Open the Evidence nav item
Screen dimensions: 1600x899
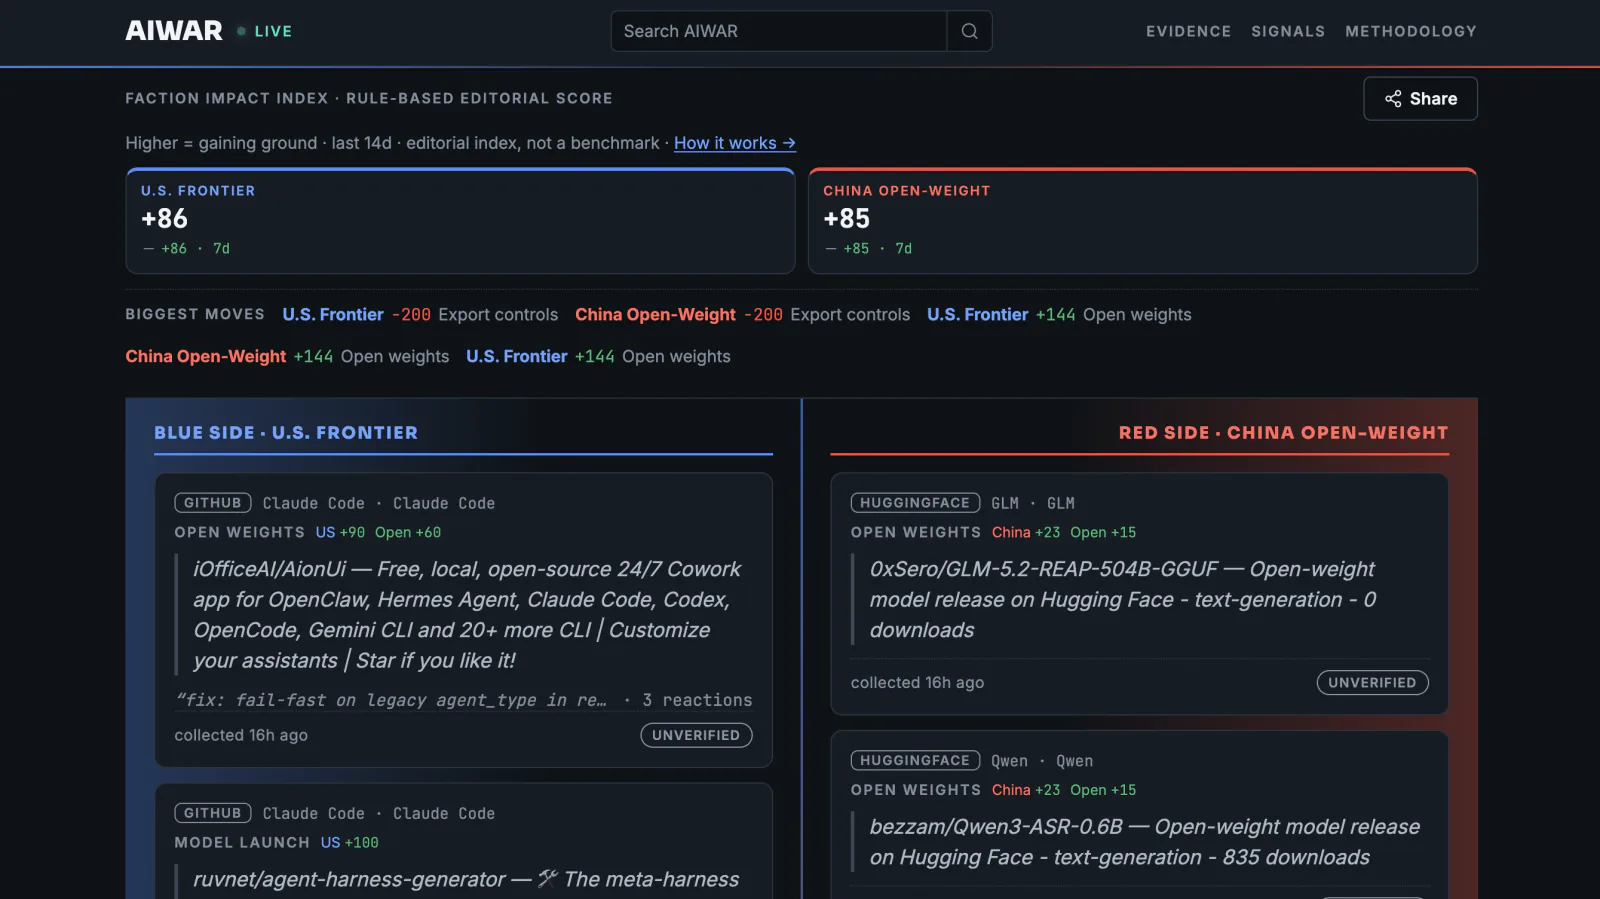pos(1188,31)
